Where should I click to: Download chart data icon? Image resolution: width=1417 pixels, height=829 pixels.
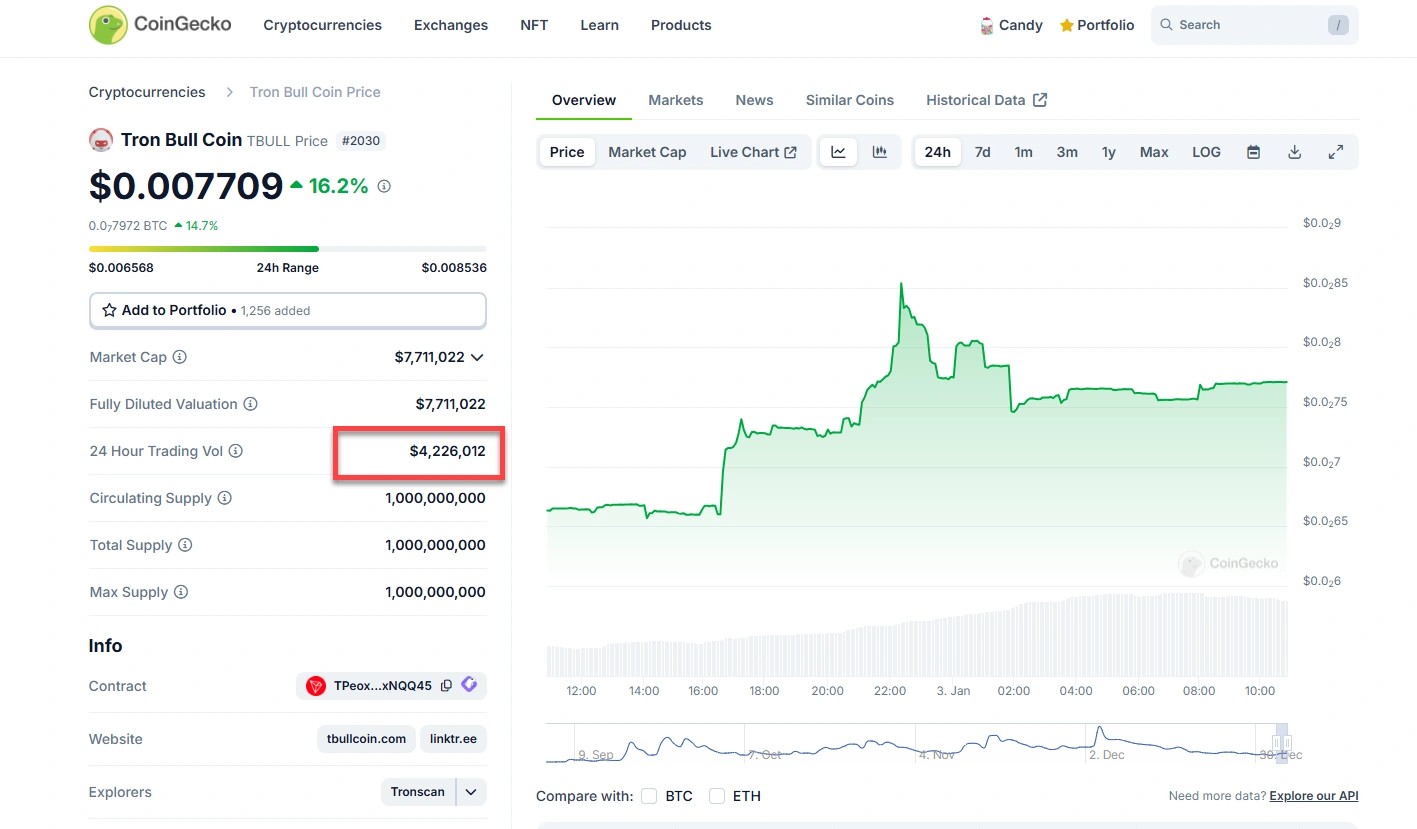coord(1294,152)
